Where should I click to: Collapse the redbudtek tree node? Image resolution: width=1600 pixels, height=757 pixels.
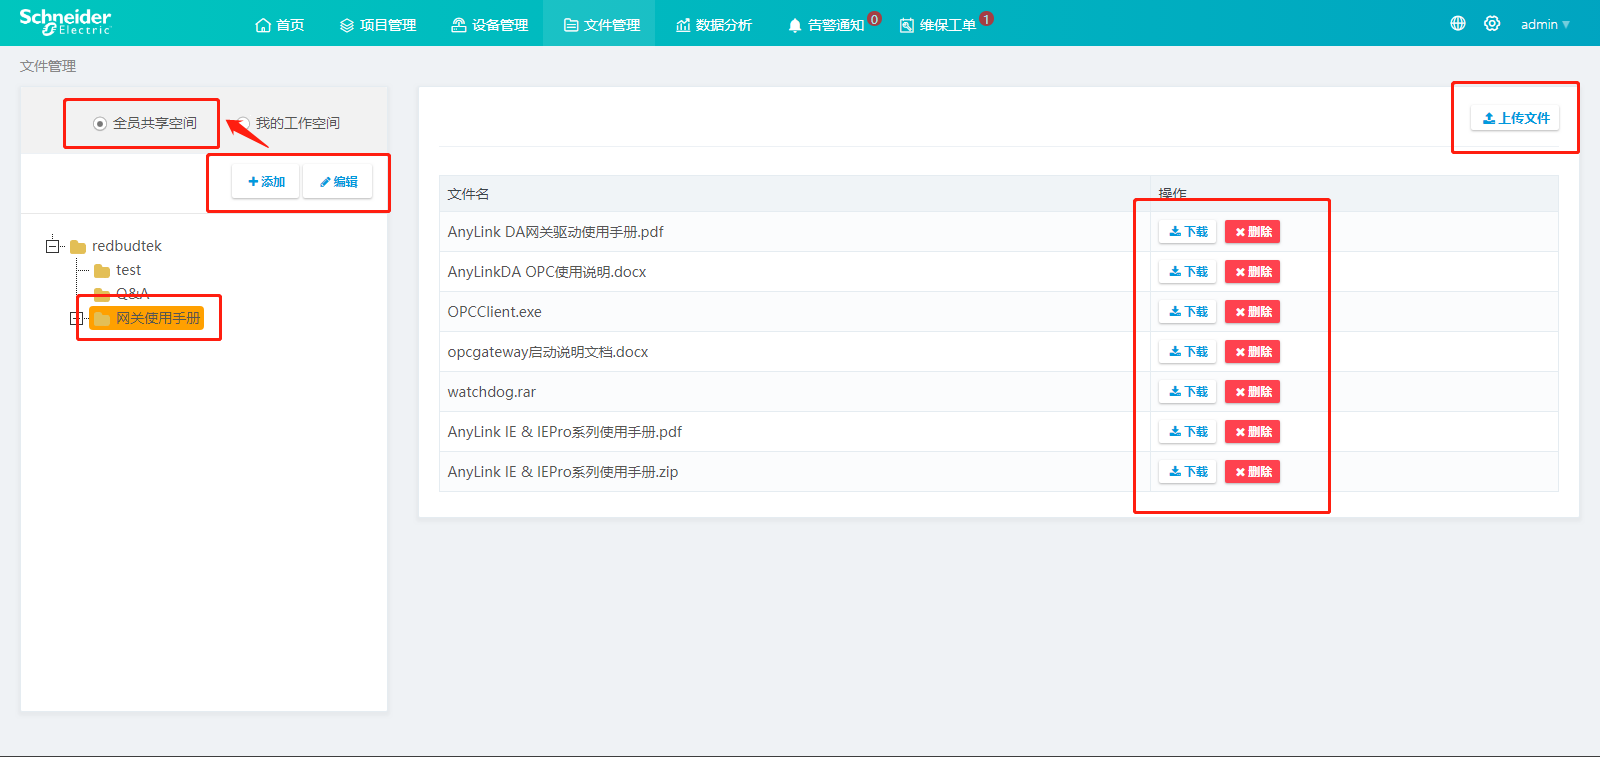point(53,245)
